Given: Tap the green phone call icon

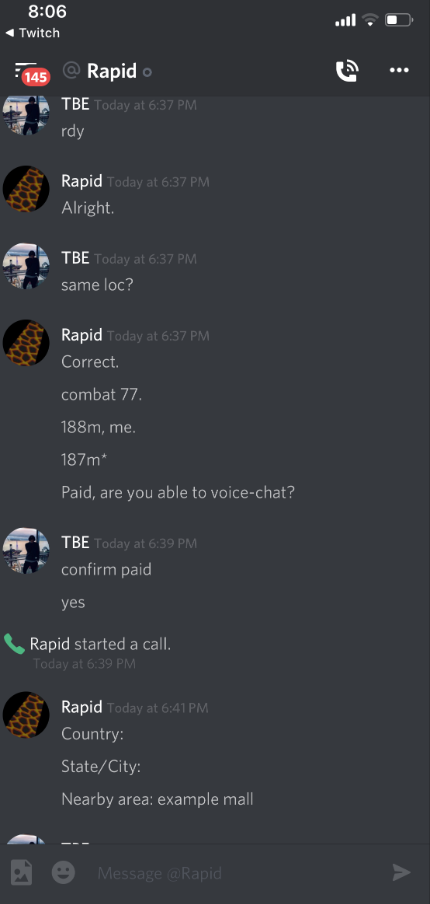Looking at the screenshot, I should click(14, 644).
